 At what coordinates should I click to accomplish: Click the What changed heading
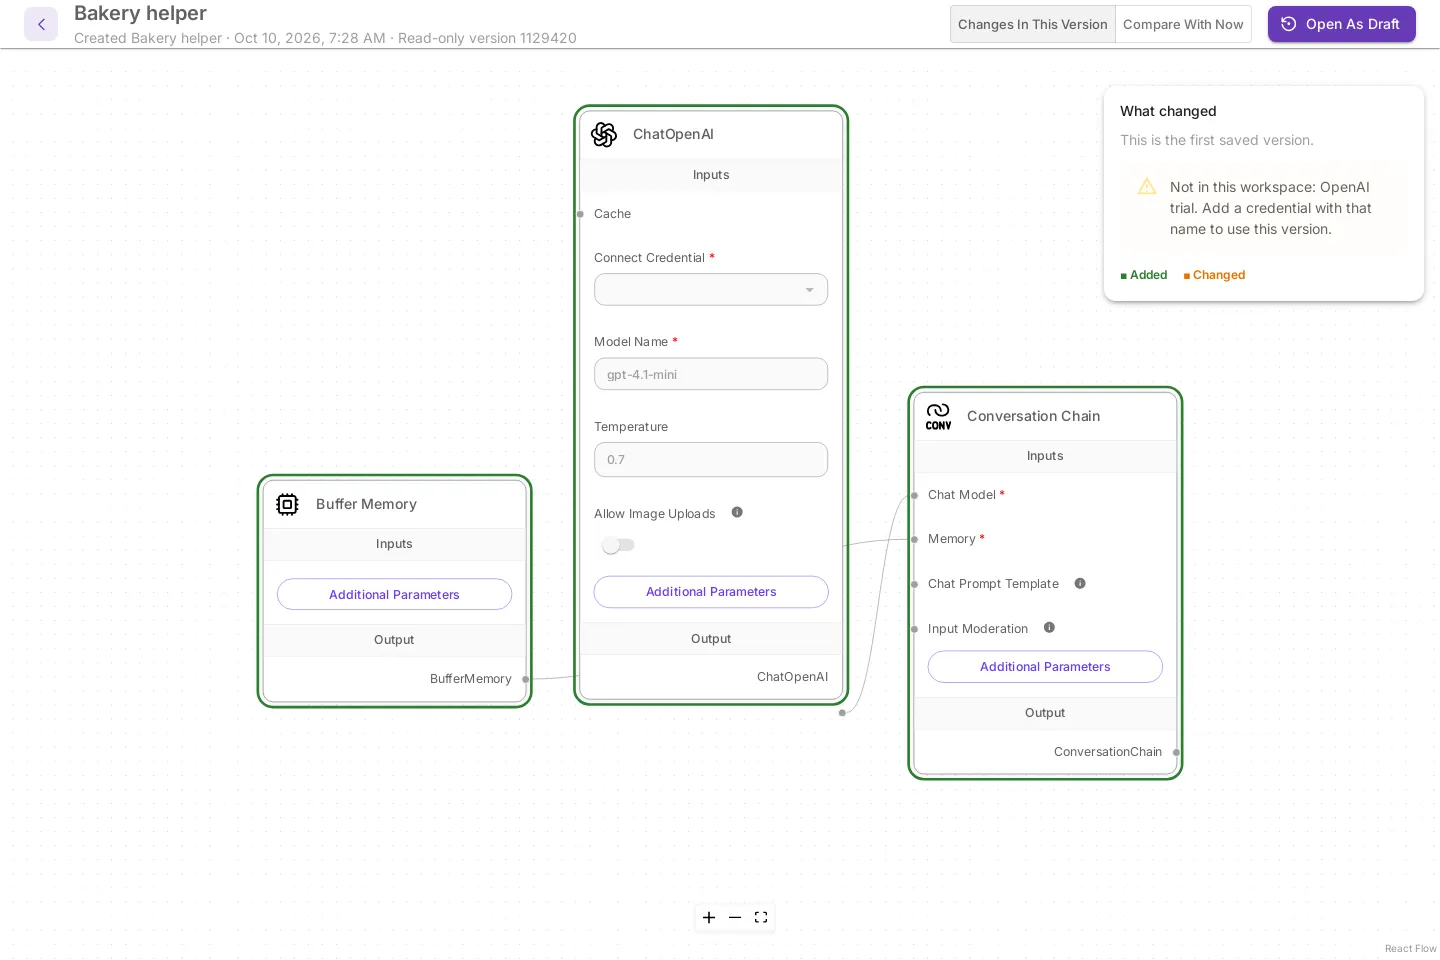tap(1168, 111)
